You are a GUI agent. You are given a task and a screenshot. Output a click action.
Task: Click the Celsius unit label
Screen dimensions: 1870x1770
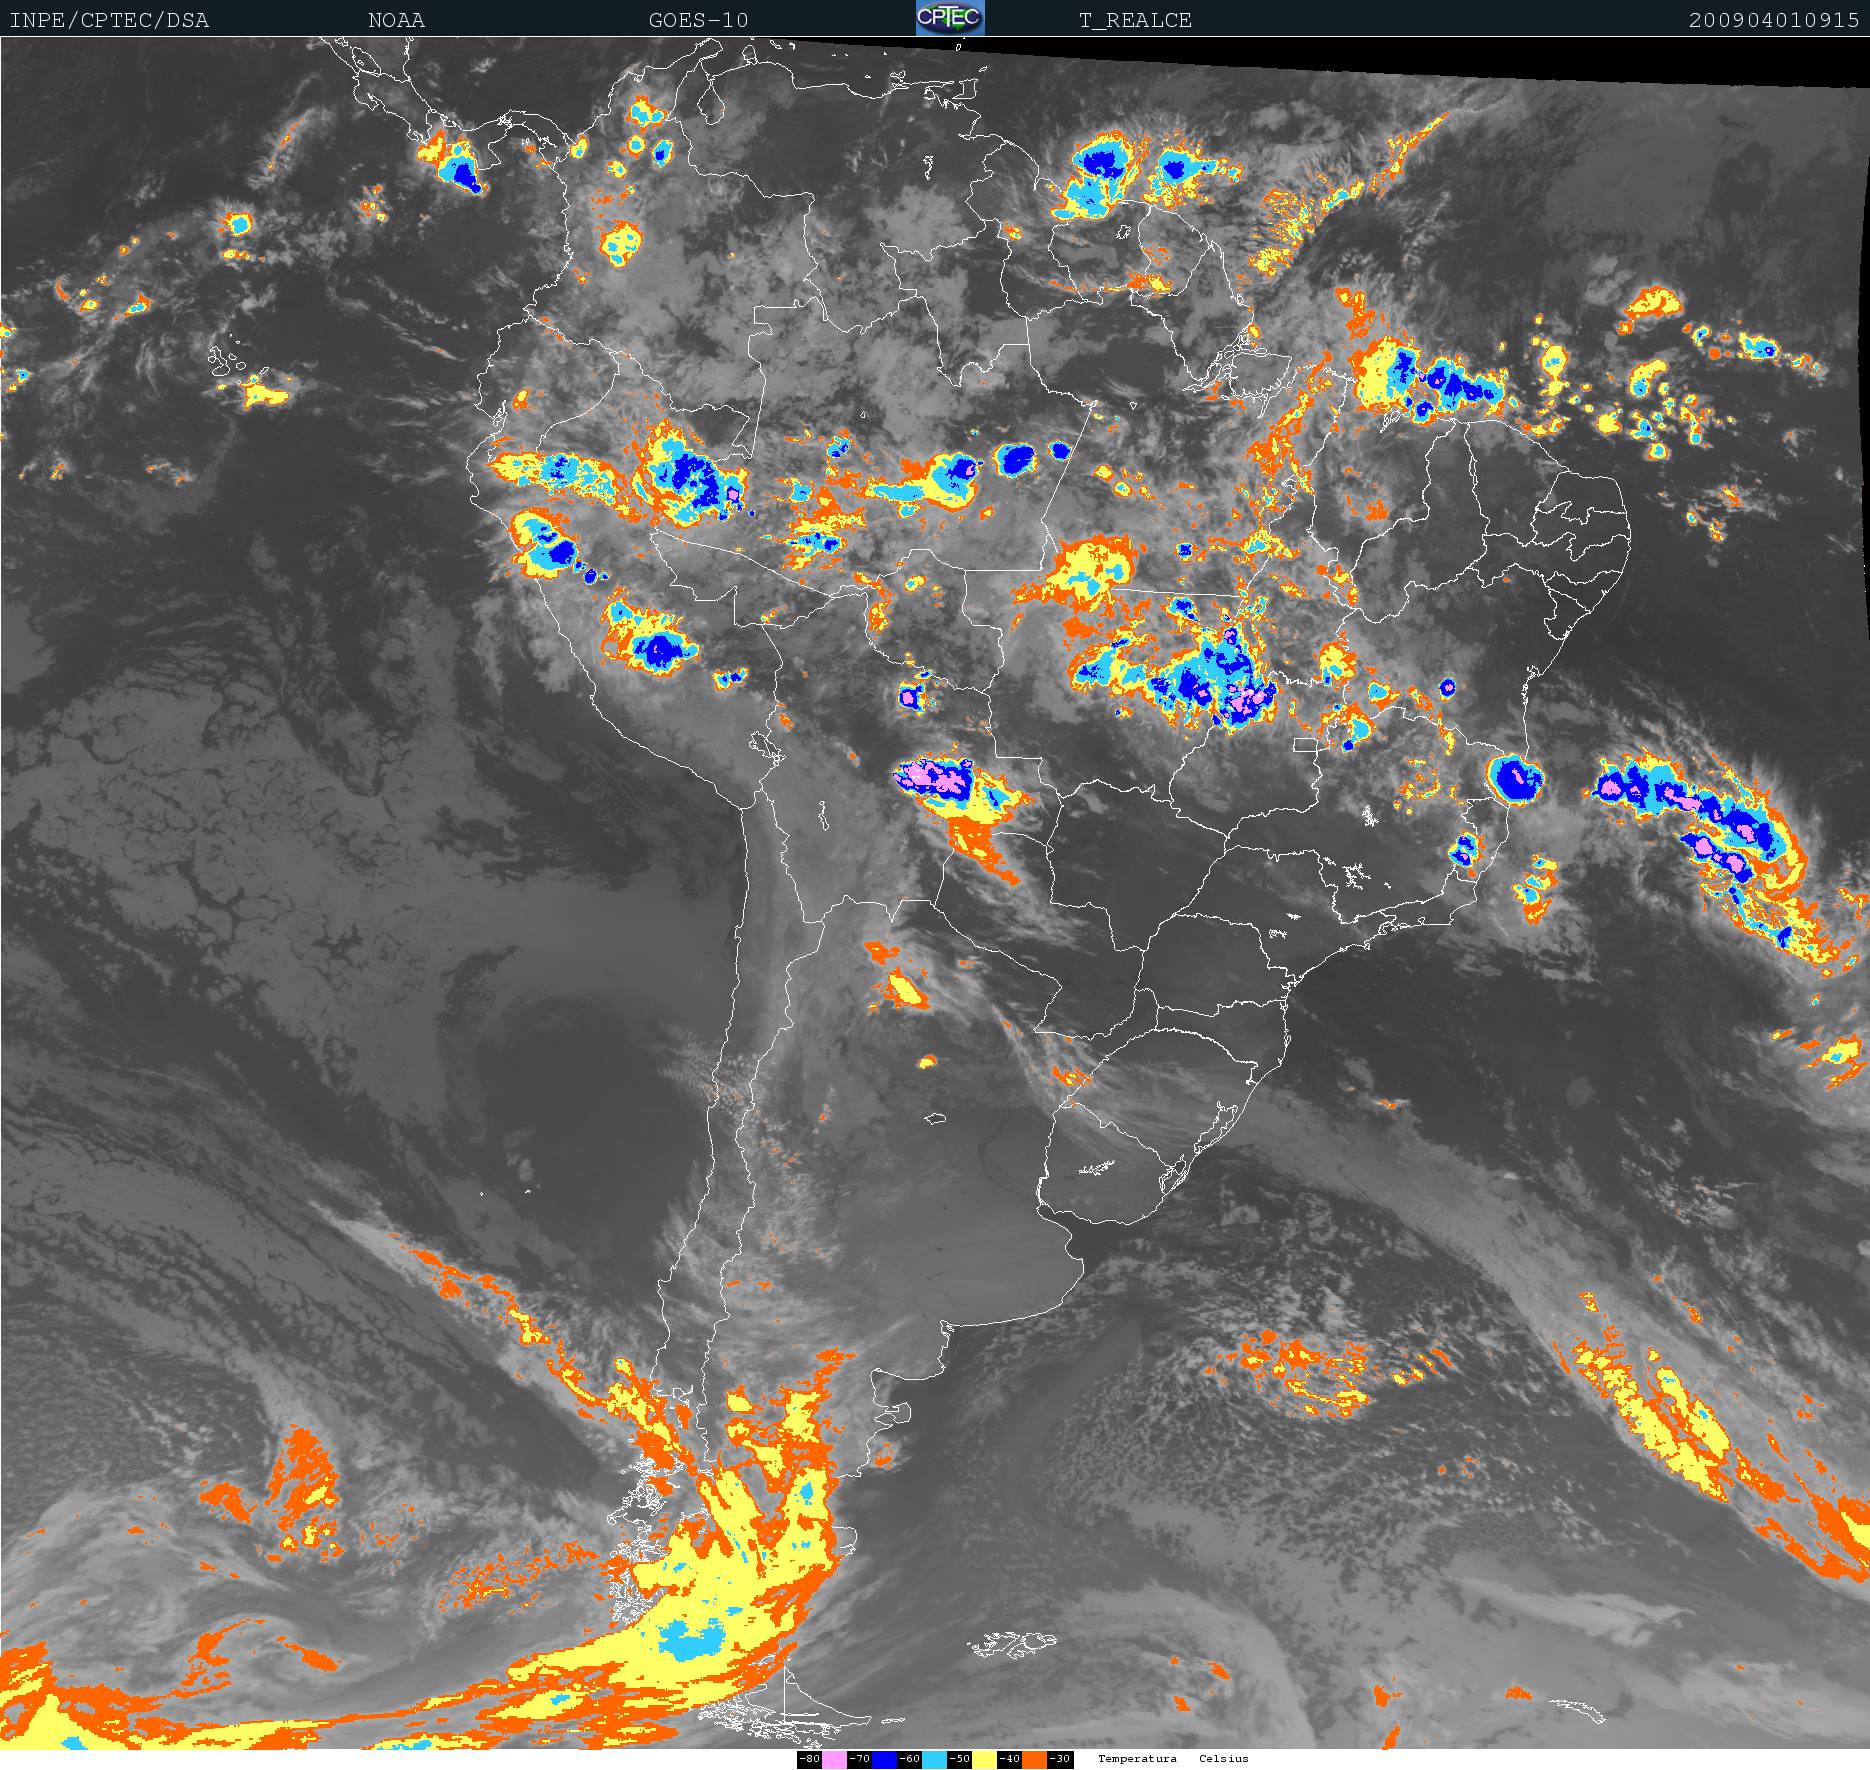pyautogui.click(x=1224, y=1759)
